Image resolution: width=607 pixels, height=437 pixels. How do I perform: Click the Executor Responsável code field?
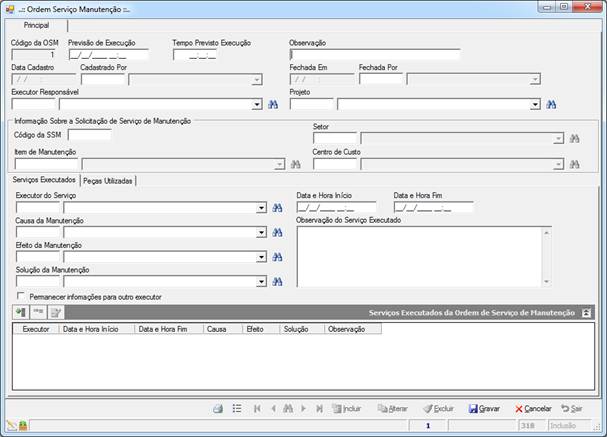(x=34, y=104)
